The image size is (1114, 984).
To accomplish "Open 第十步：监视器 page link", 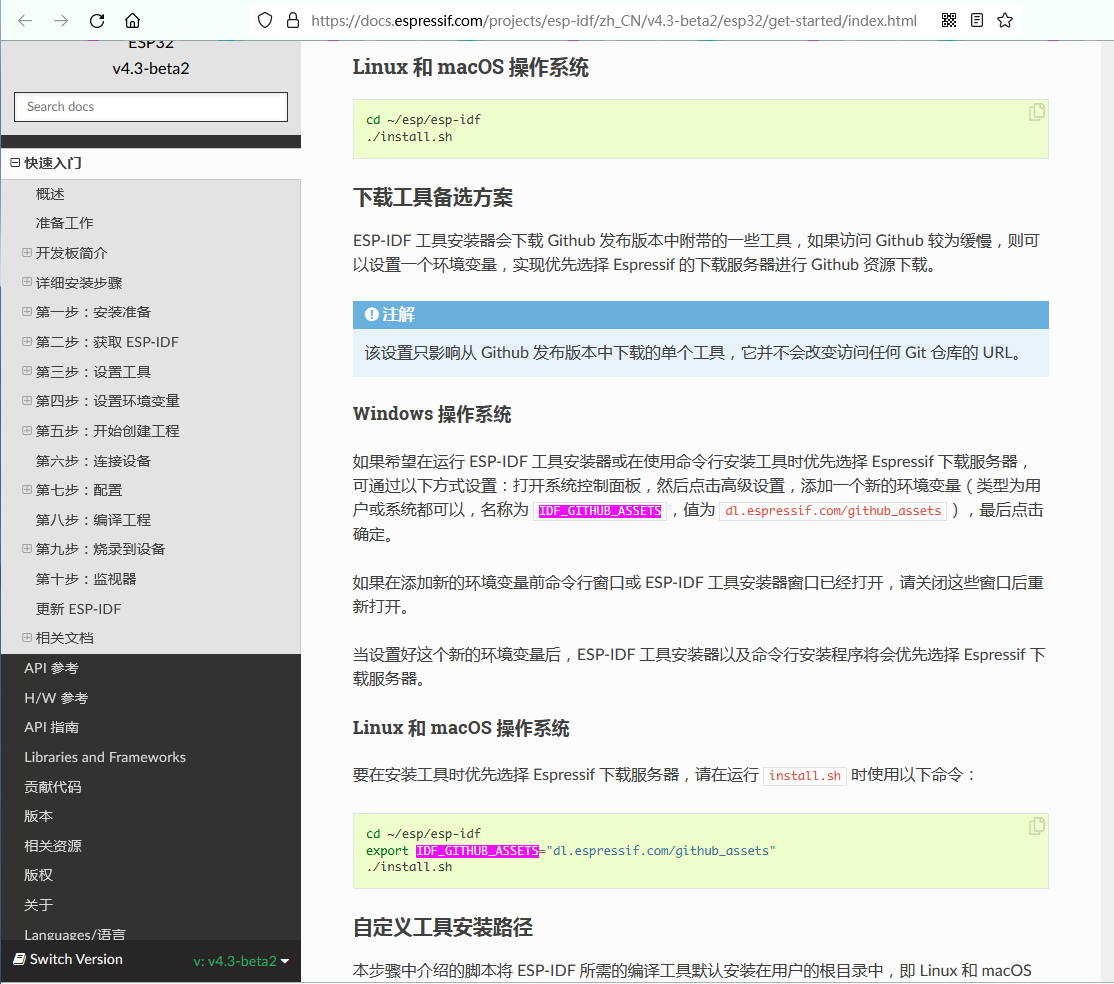I will tap(86, 579).
